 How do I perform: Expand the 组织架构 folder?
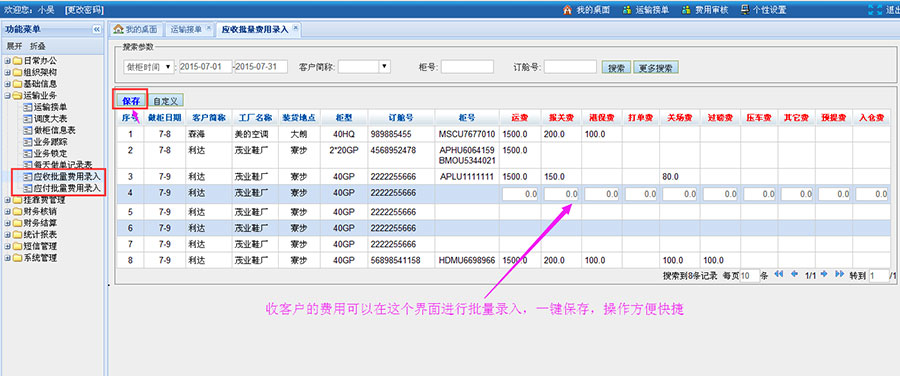(x=7, y=72)
